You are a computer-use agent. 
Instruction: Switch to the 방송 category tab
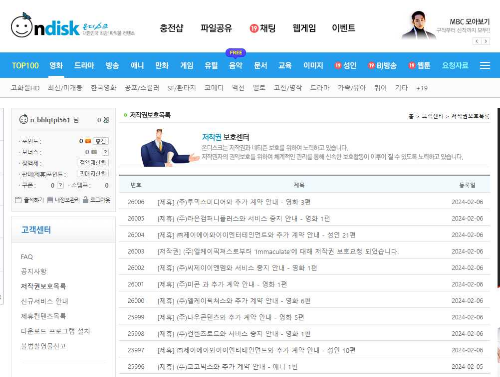112,65
